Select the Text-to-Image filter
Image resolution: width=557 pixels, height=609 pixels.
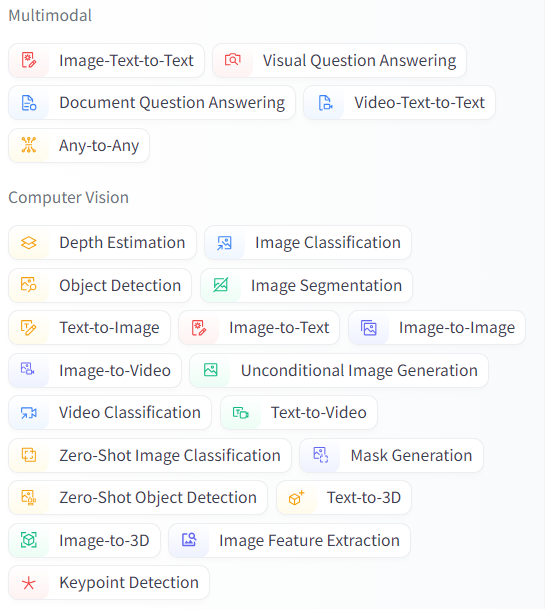(x=89, y=327)
